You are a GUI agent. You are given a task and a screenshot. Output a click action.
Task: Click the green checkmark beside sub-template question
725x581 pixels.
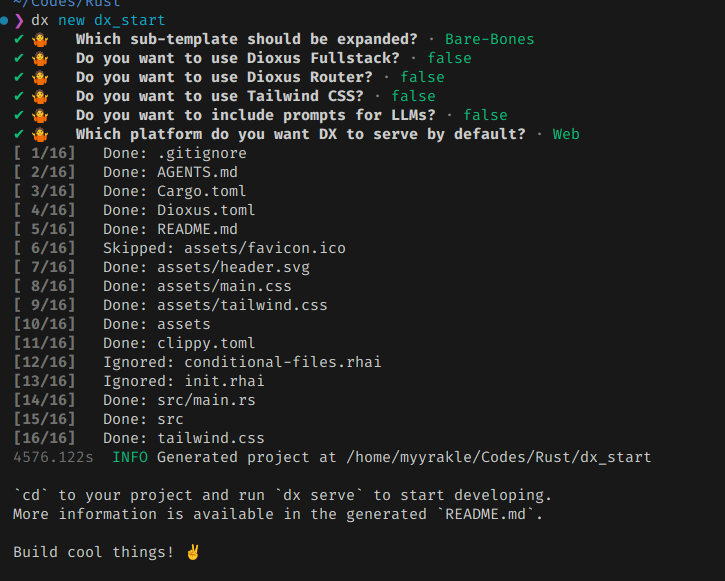[x=19, y=39]
